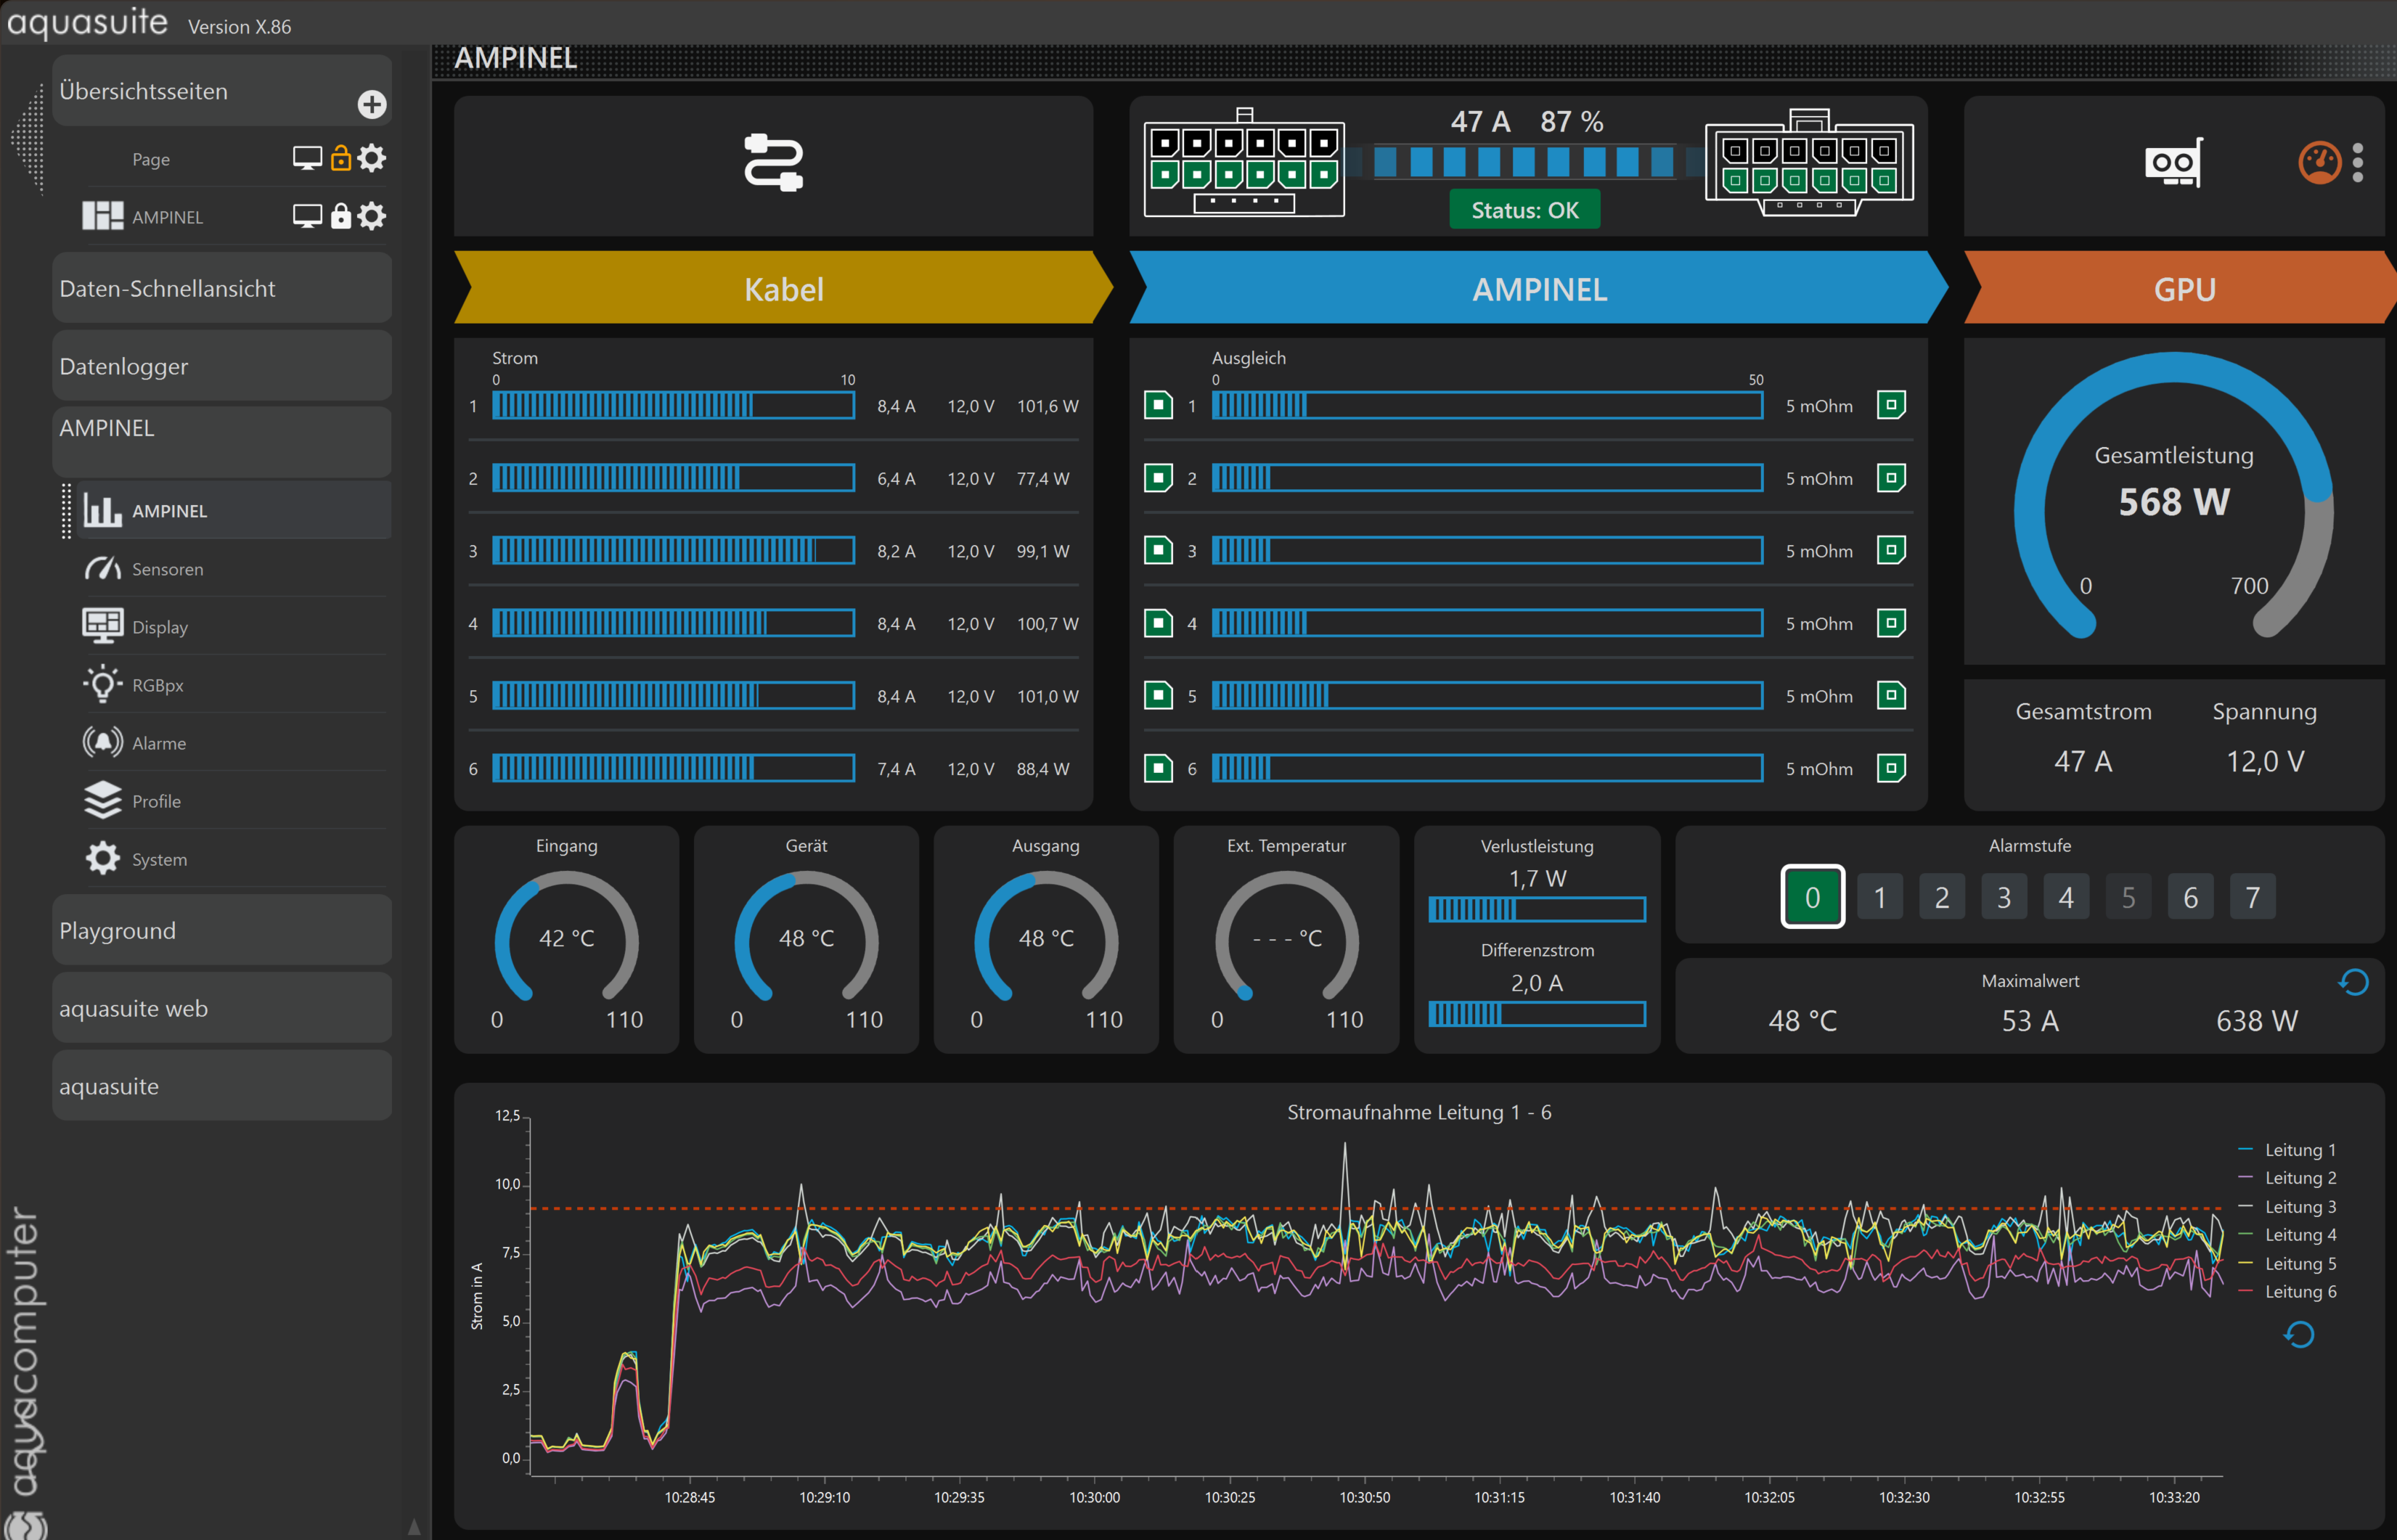Image resolution: width=2397 pixels, height=1540 pixels.
Task: Click the orange unlock icon for Page
Action: [341, 158]
